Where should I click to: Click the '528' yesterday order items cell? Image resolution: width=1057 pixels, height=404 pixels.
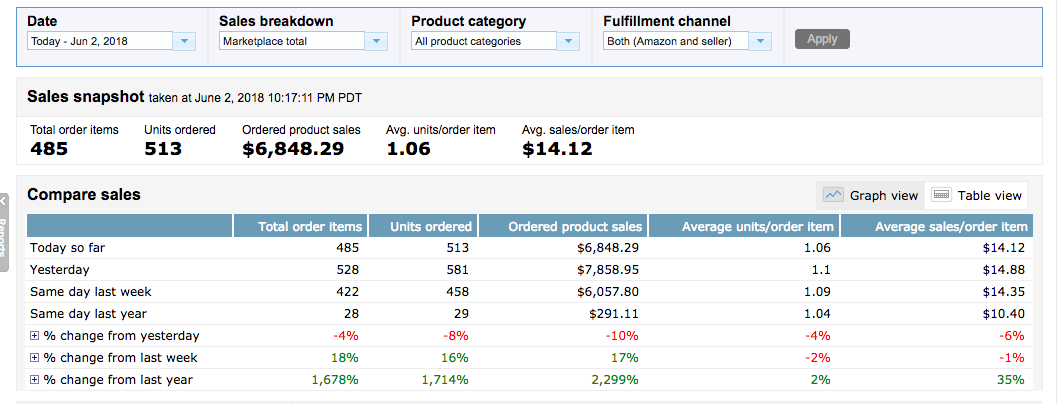point(347,270)
